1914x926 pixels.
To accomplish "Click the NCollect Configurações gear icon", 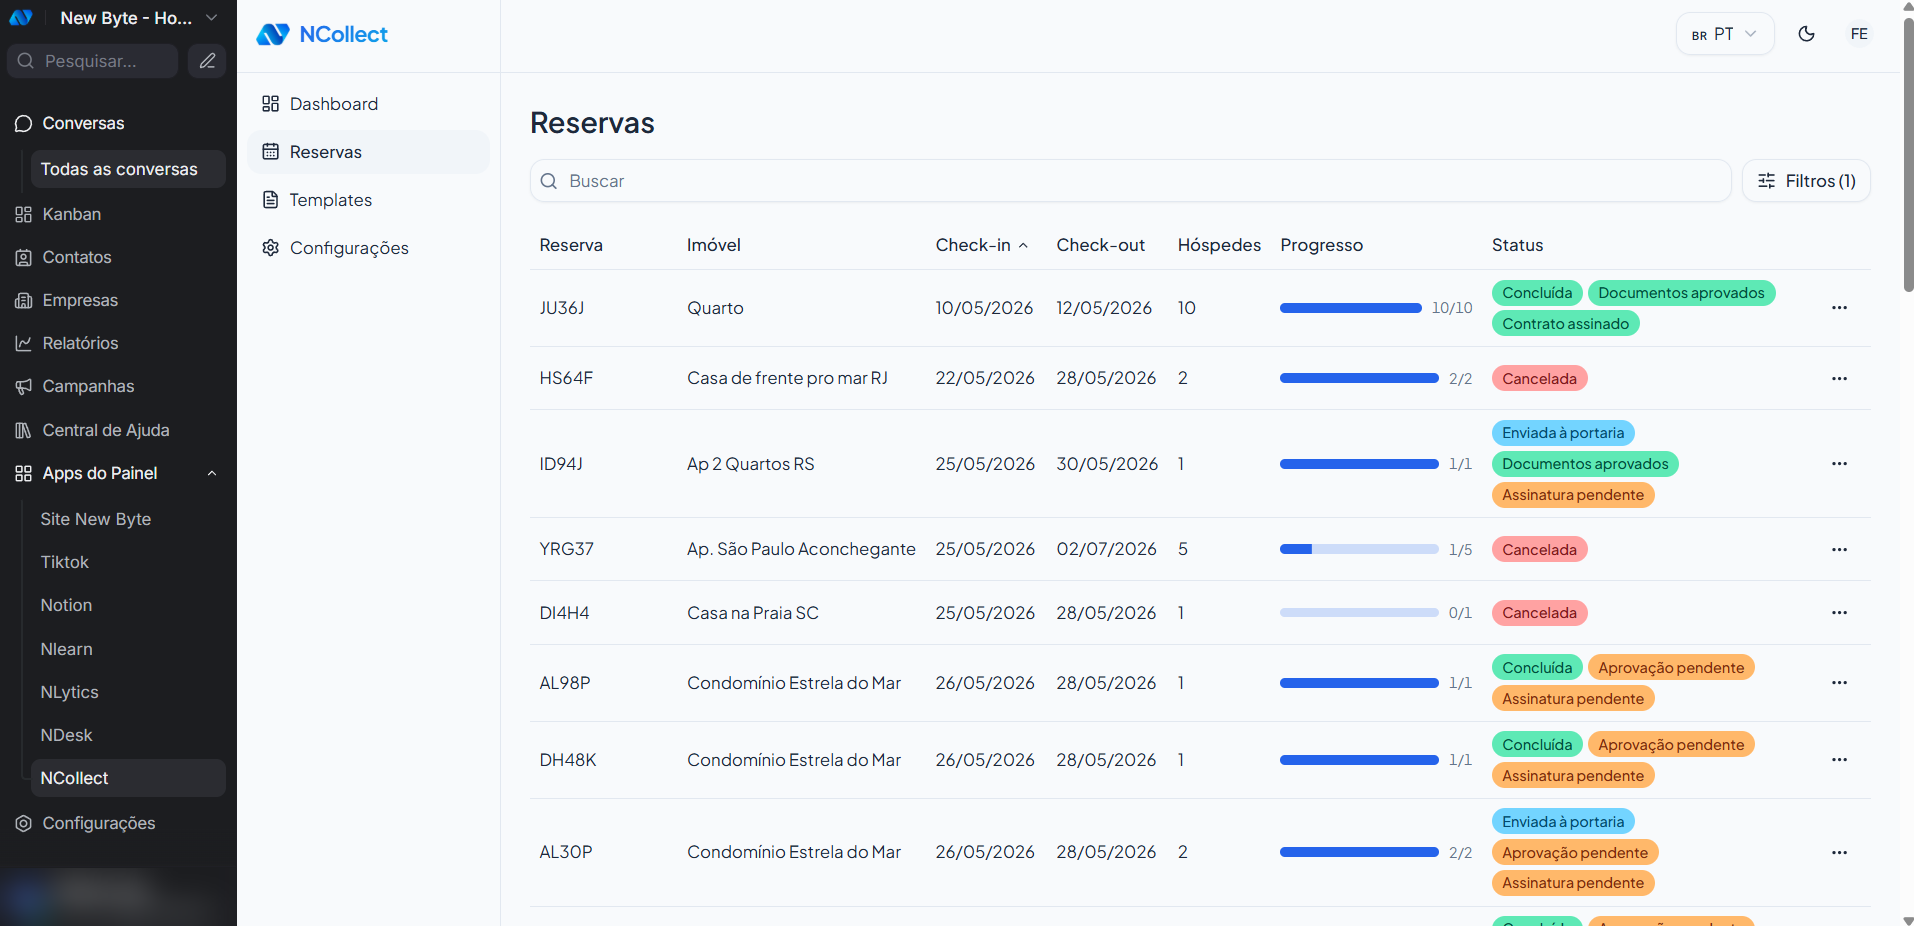I will (x=270, y=248).
